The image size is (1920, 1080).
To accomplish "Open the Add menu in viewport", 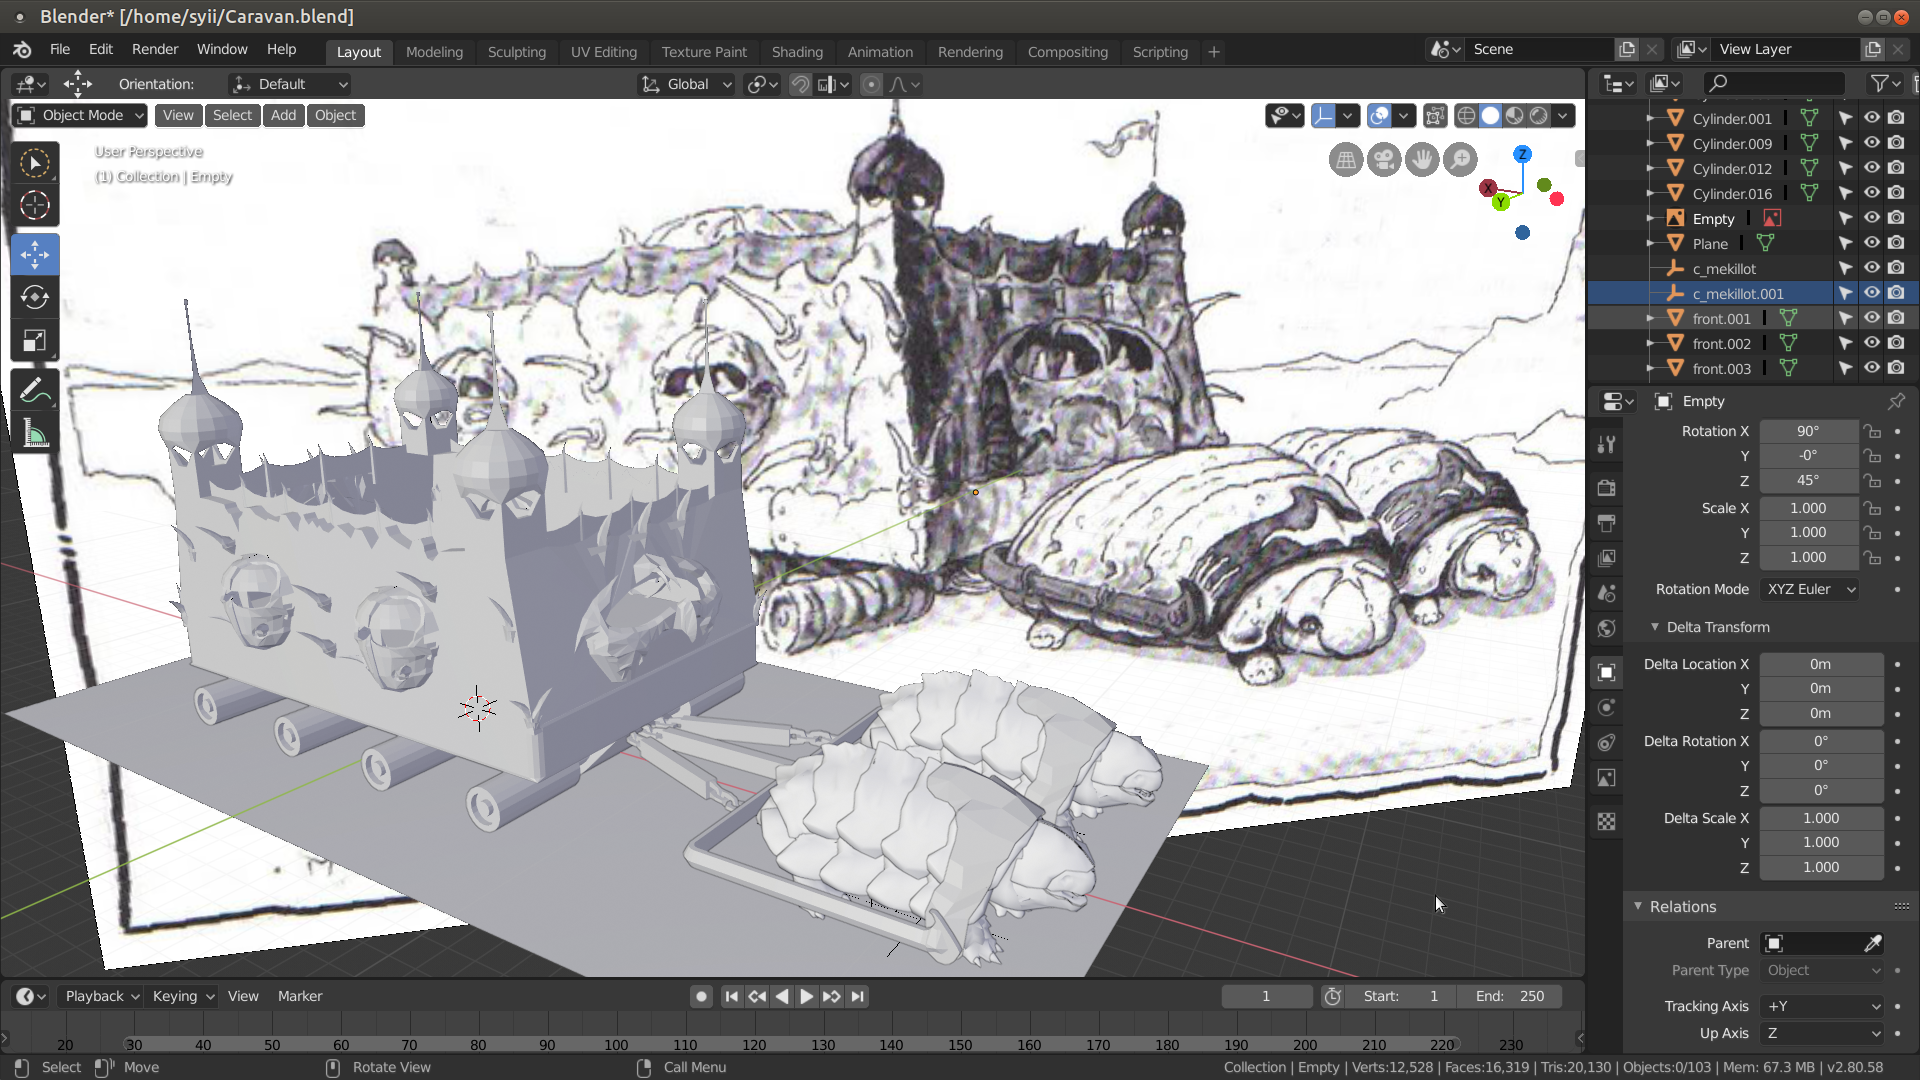I will (283, 115).
